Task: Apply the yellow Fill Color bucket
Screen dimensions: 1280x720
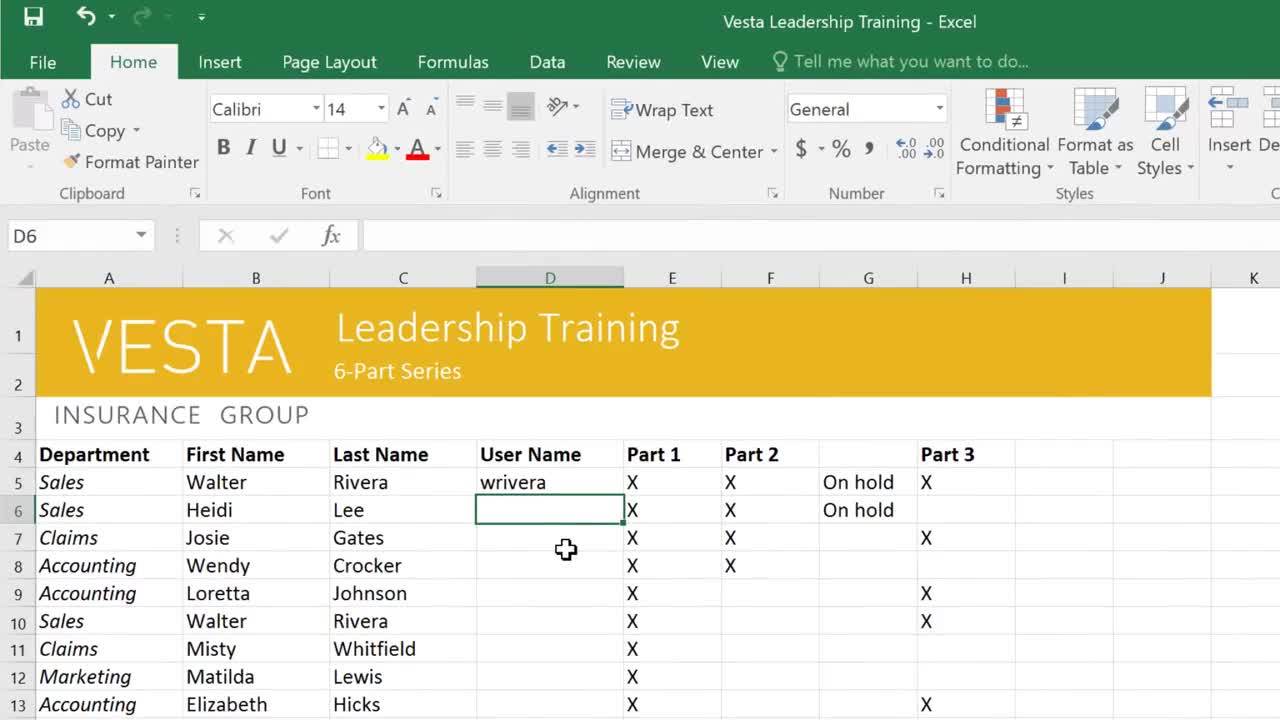Action: (x=377, y=149)
